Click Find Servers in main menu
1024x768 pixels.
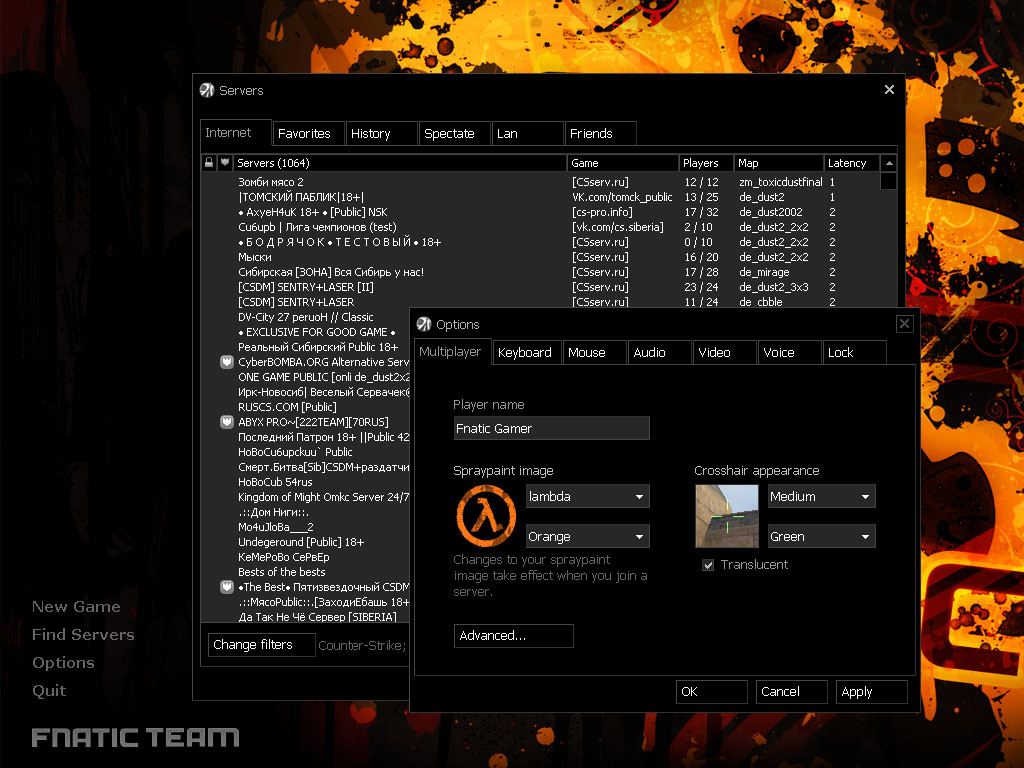click(x=84, y=635)
